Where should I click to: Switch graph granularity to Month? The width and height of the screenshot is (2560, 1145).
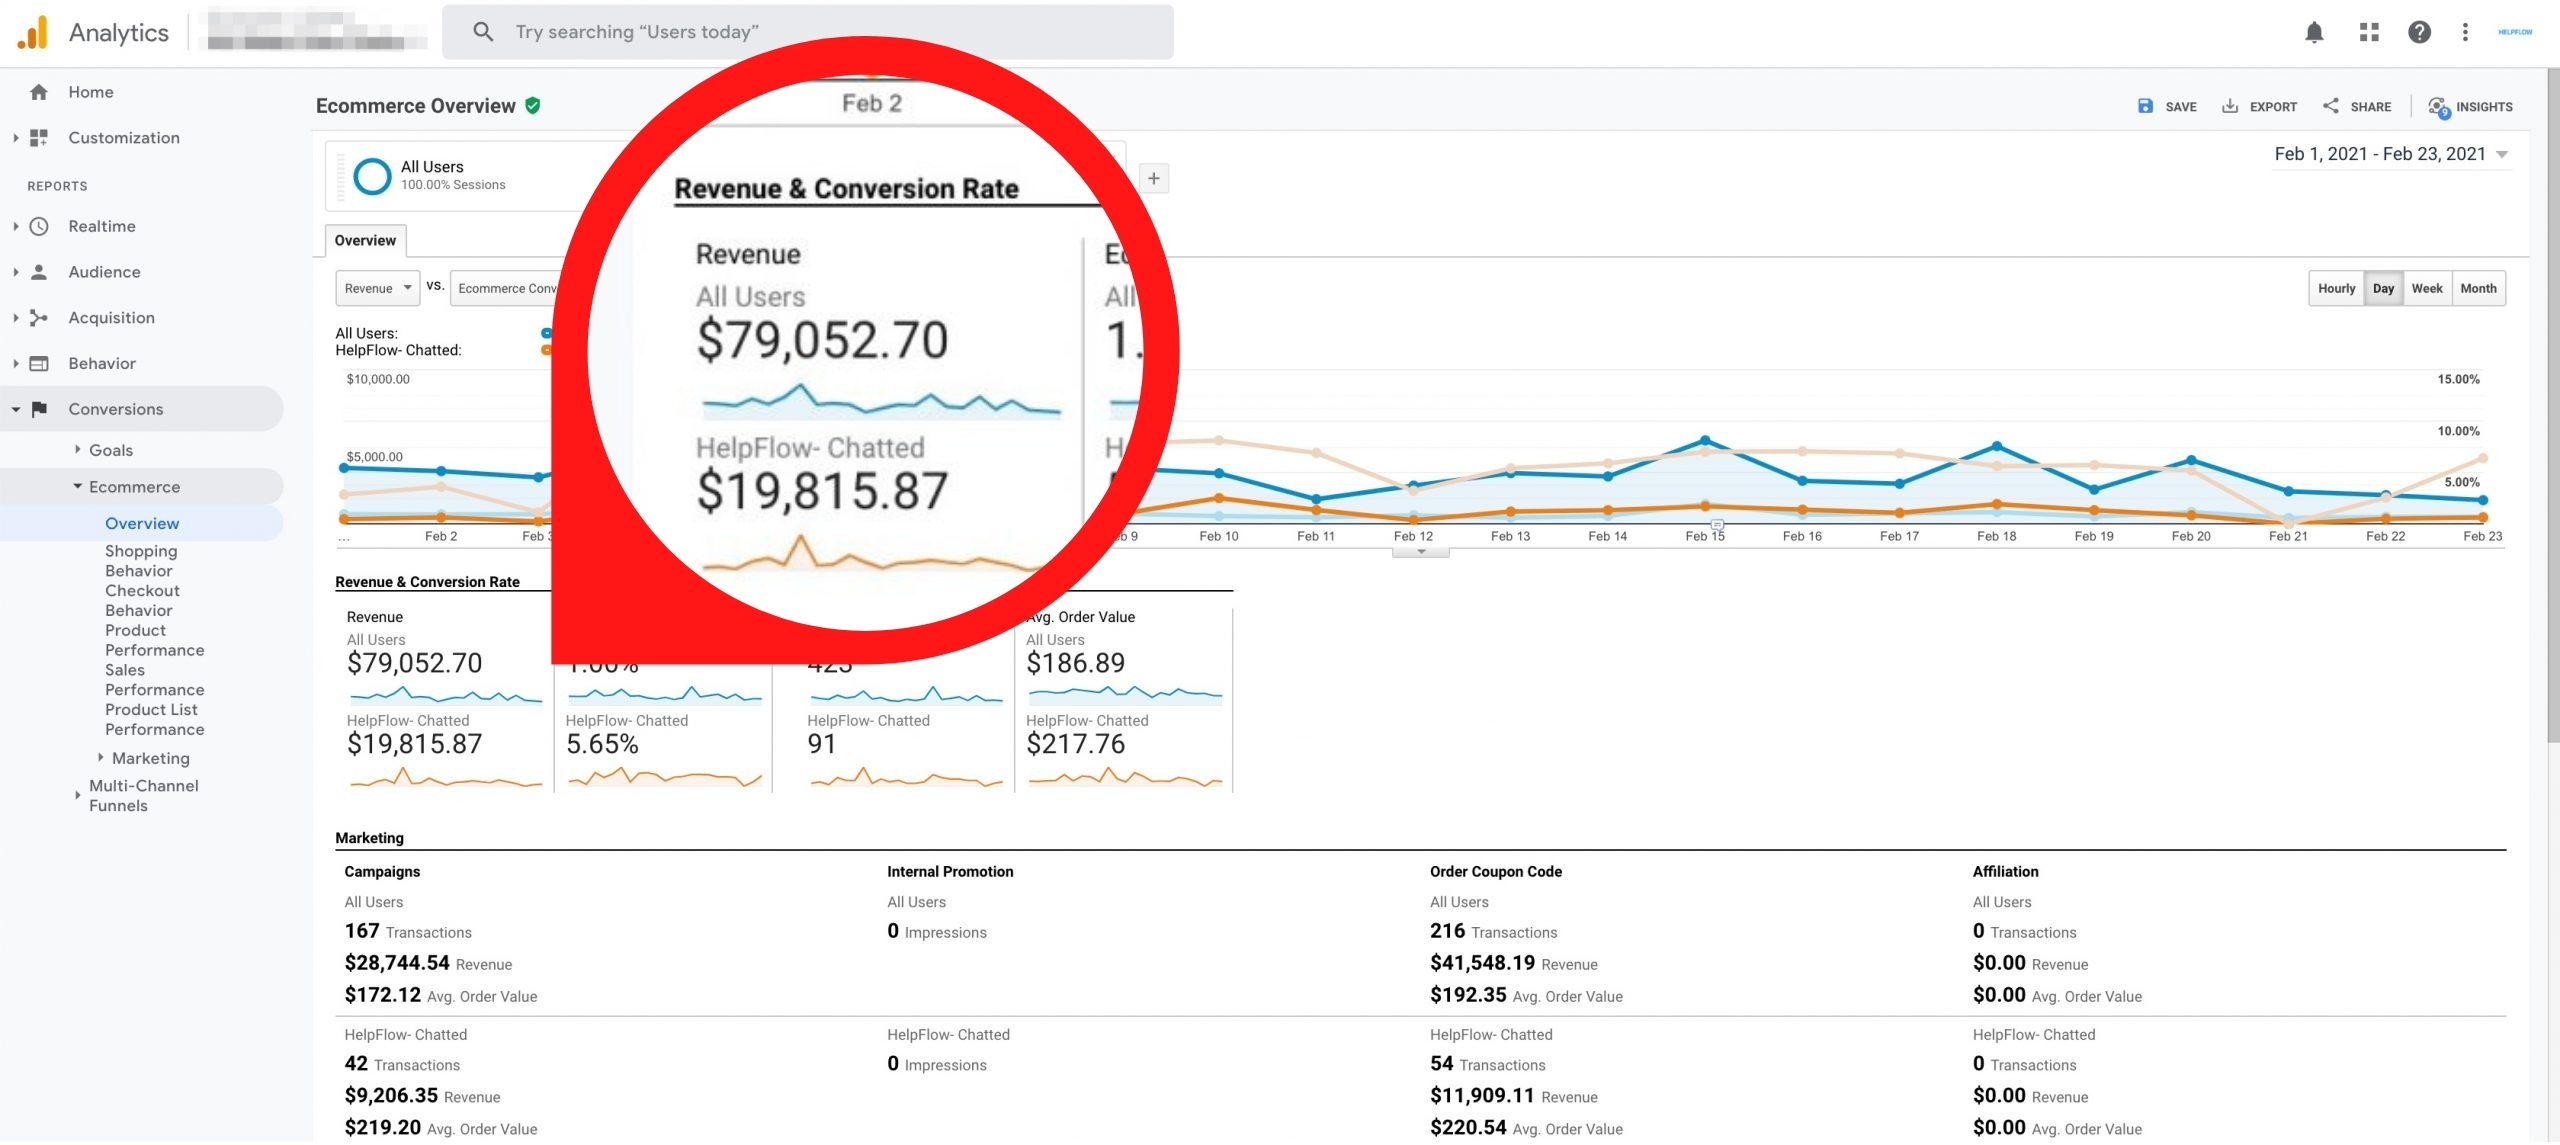click(2478, 288)
